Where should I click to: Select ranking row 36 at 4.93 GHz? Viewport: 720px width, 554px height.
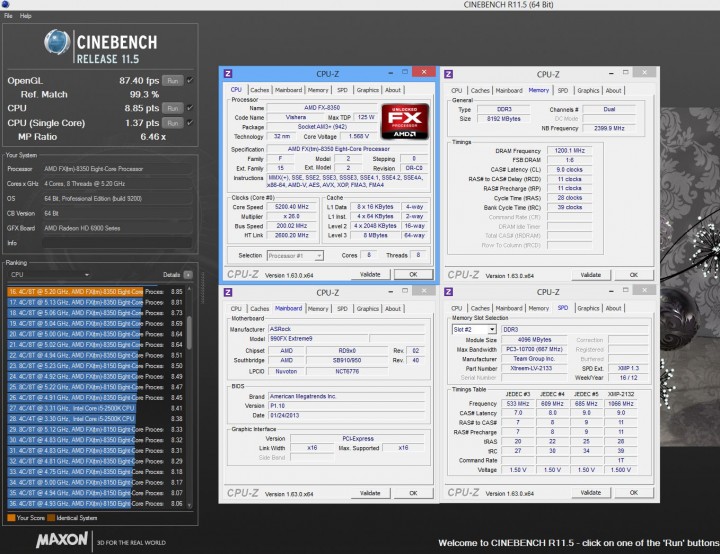point(95,503)
